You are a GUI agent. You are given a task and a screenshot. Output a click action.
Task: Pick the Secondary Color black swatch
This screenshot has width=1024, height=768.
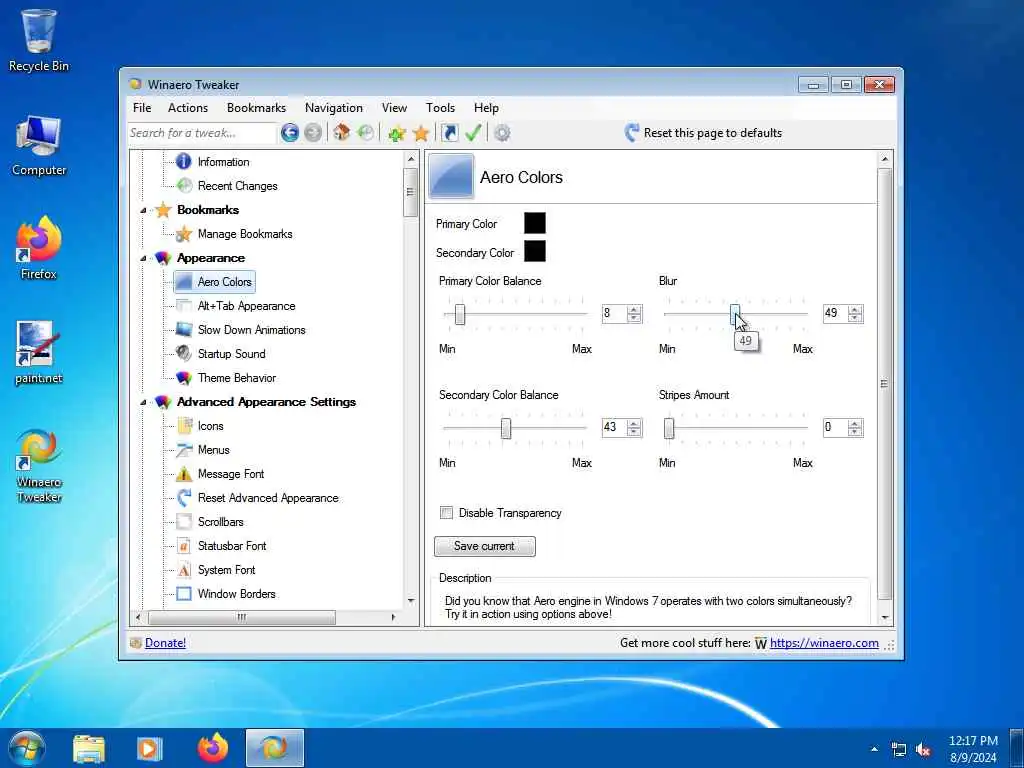click(535, 251)
